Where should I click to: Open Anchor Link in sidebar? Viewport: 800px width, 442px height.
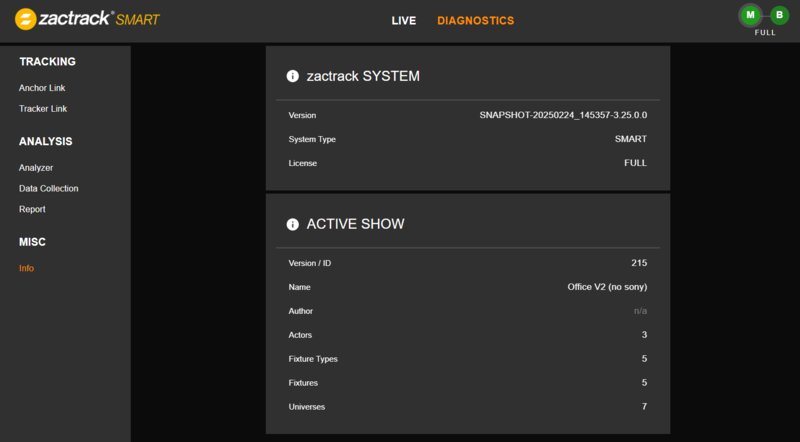click(x=42, y=88)
